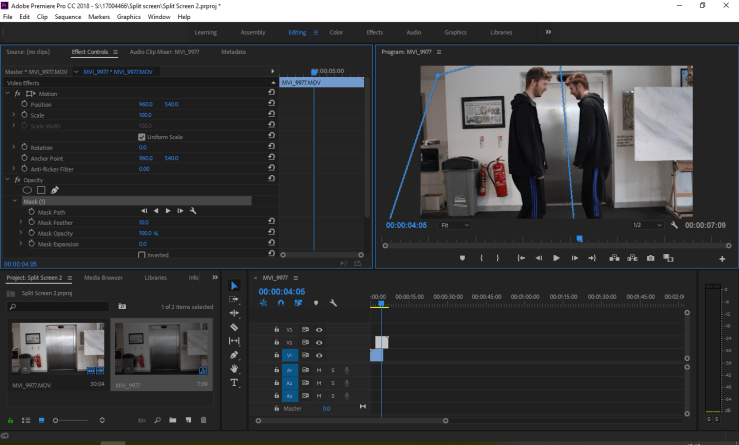Hide track V1 with eye icon
739x445 pixels.
click(319, 355)
